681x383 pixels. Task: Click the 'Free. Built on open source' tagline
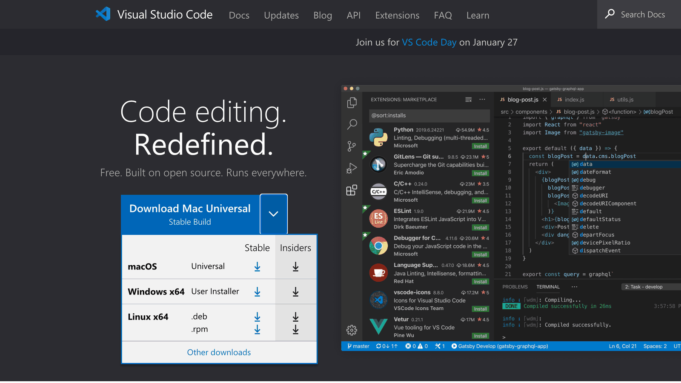click(203, 173)
